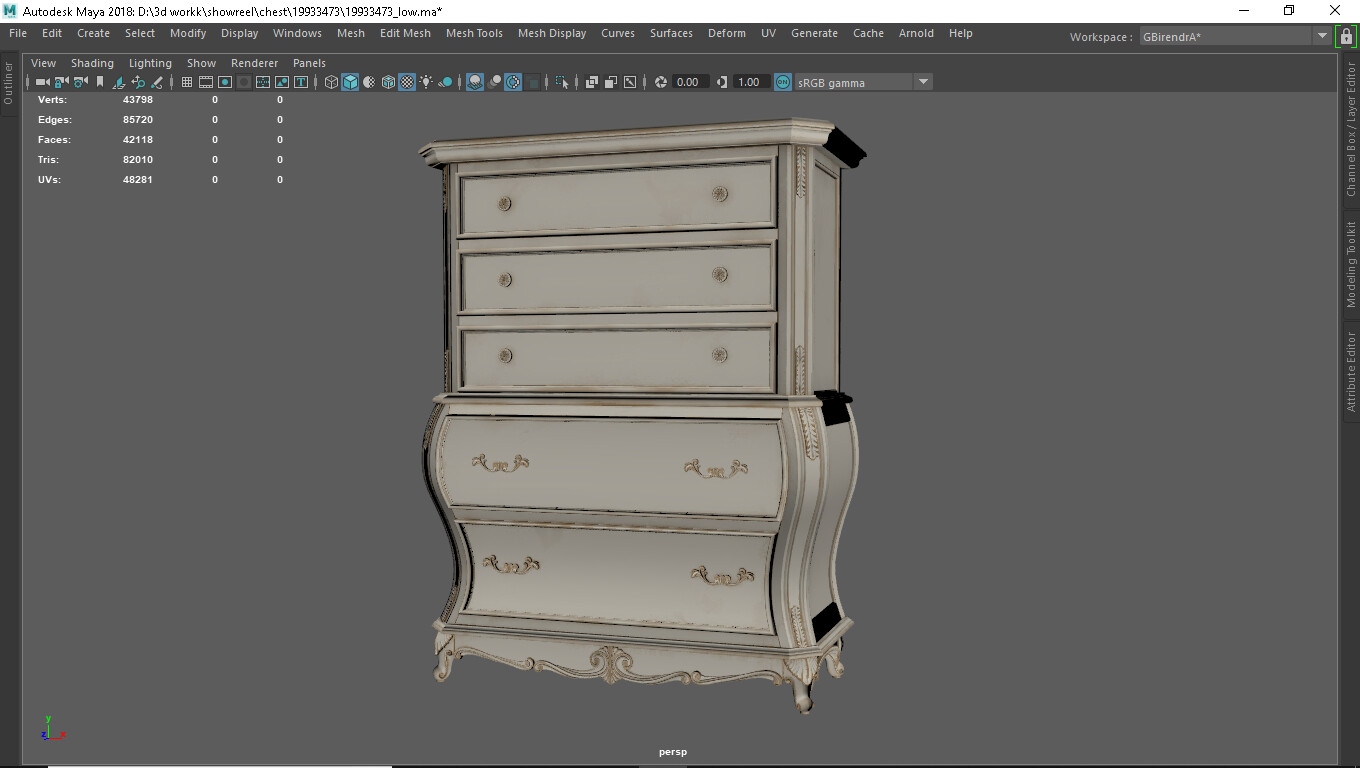Image resolution: width=1360 pixels, height=768 pixels.
Task: Enable textured display mode in the viewport toolbar
Action: coord(405,81)
